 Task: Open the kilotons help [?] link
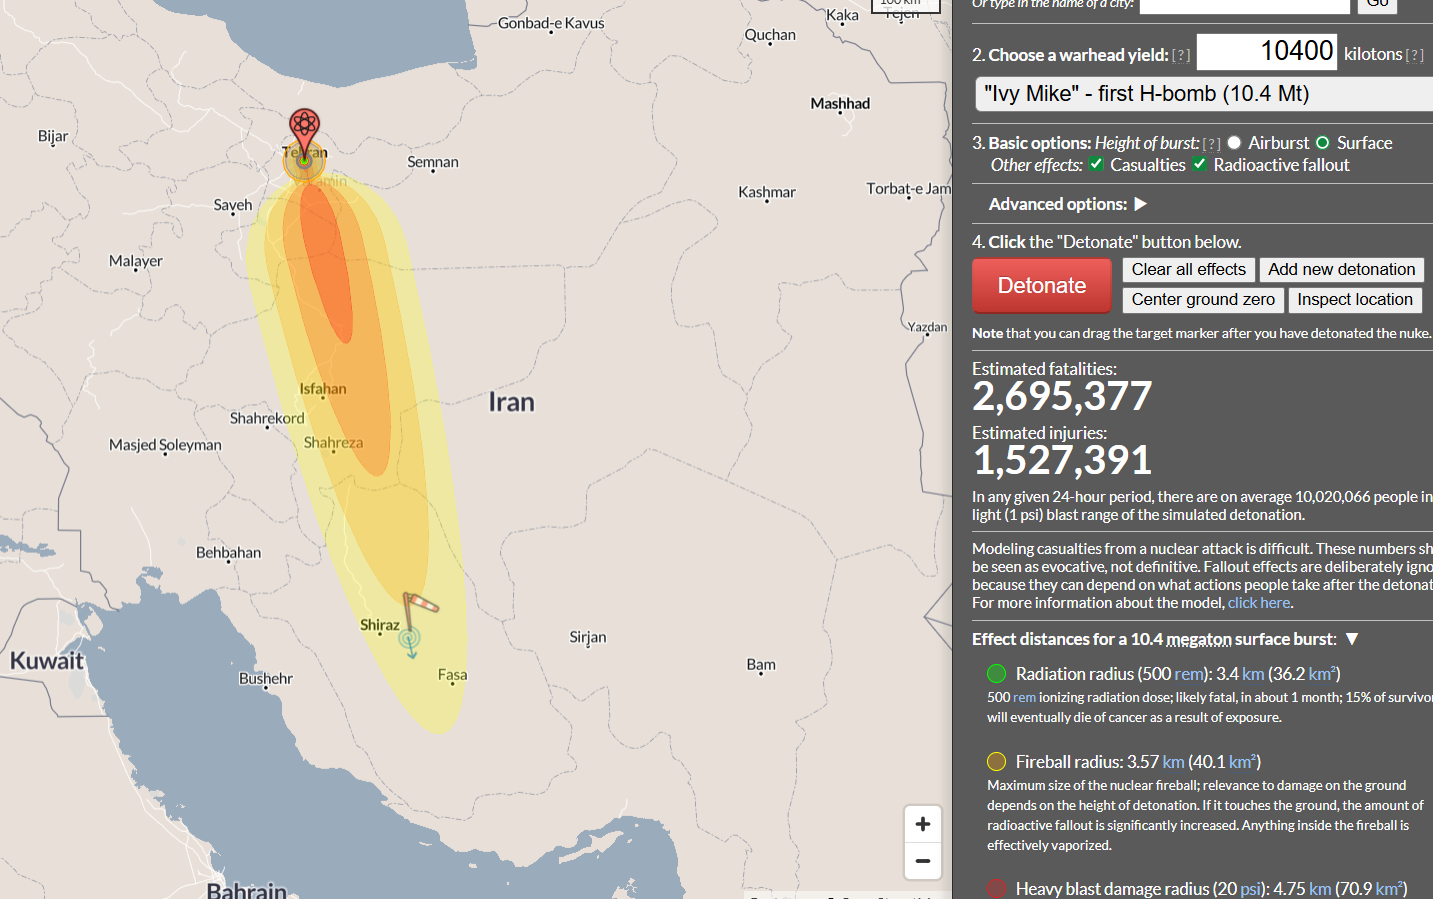(1414, 56)
